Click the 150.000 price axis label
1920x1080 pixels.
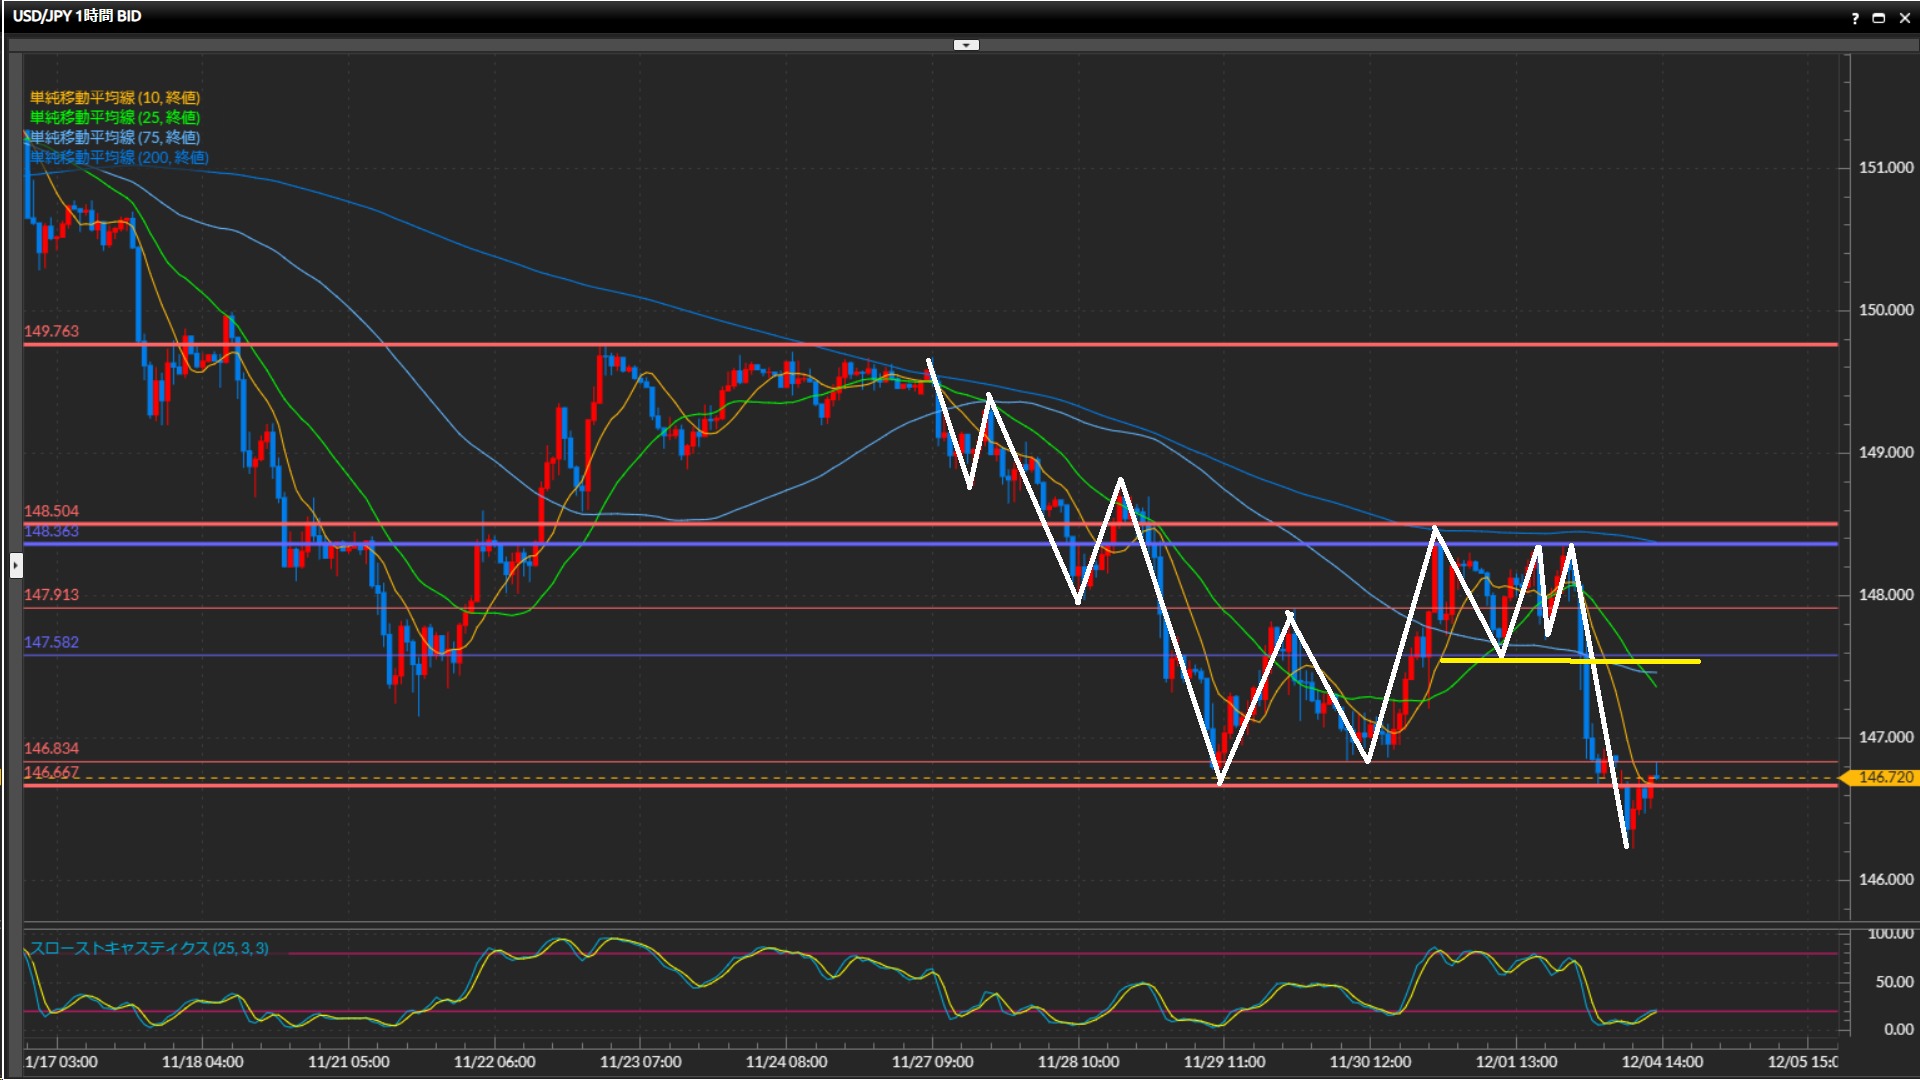point(1885,310)
